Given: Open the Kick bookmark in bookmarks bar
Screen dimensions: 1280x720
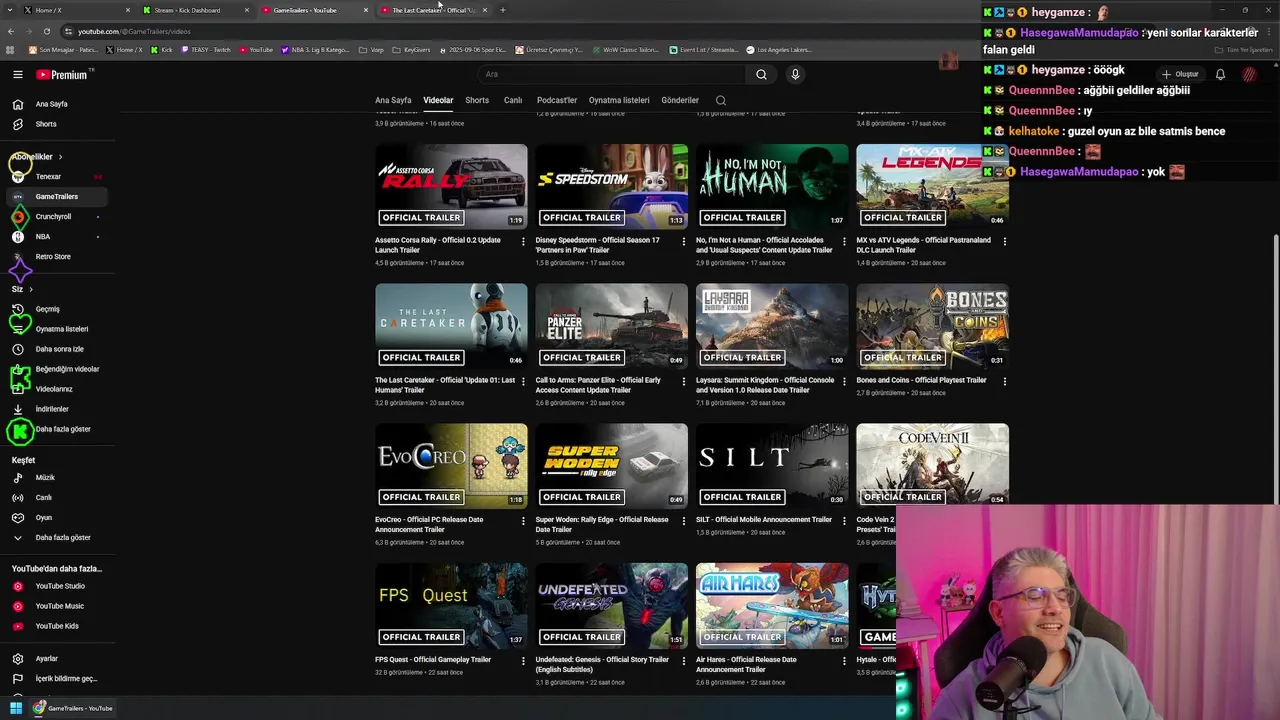Looking at the screenshot, I should pyautogui.click(x=162, y=49).
